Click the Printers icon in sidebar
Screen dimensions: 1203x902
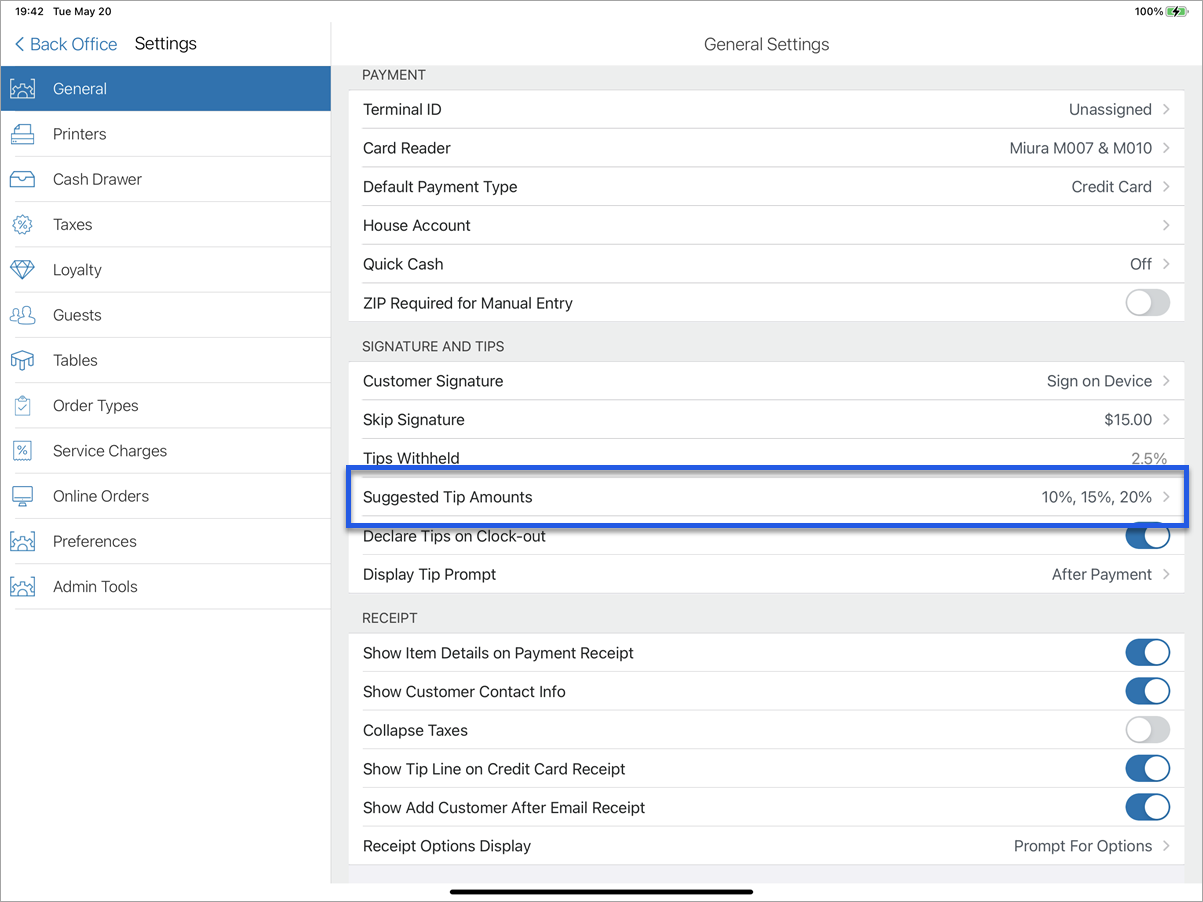pyautogui.click(x=22, y=134)
